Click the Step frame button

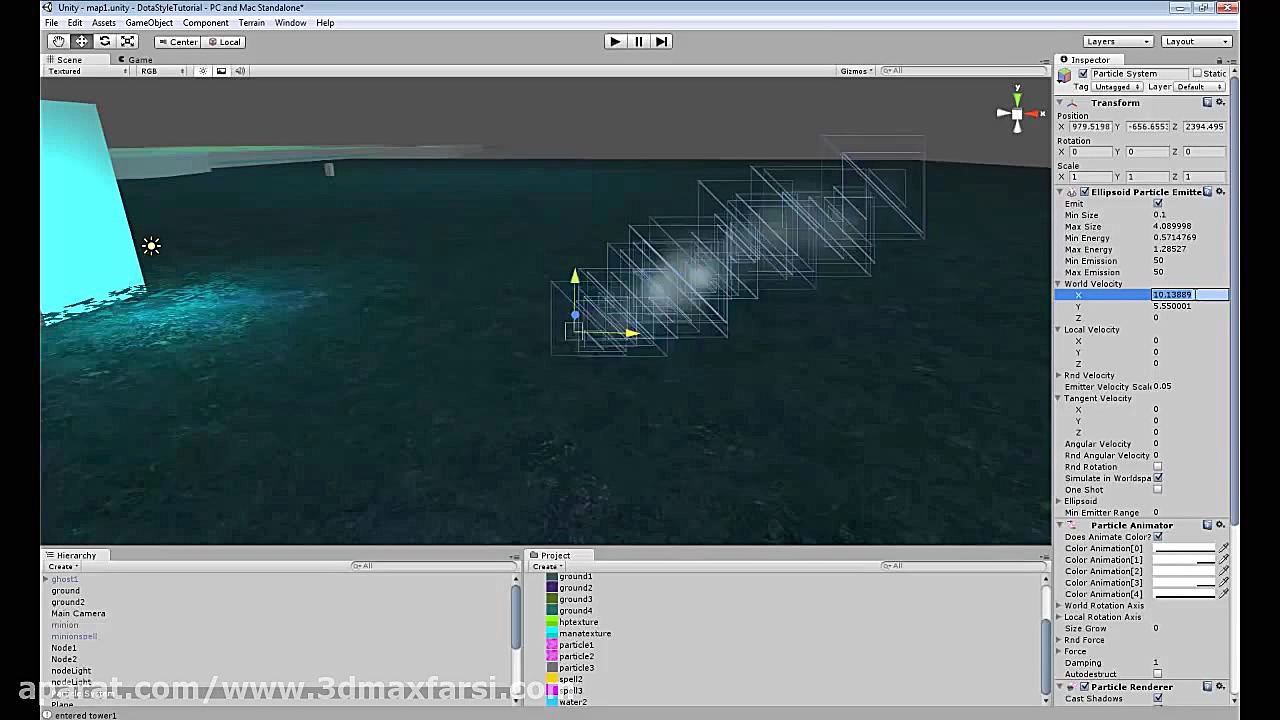(x=661, y=41)
